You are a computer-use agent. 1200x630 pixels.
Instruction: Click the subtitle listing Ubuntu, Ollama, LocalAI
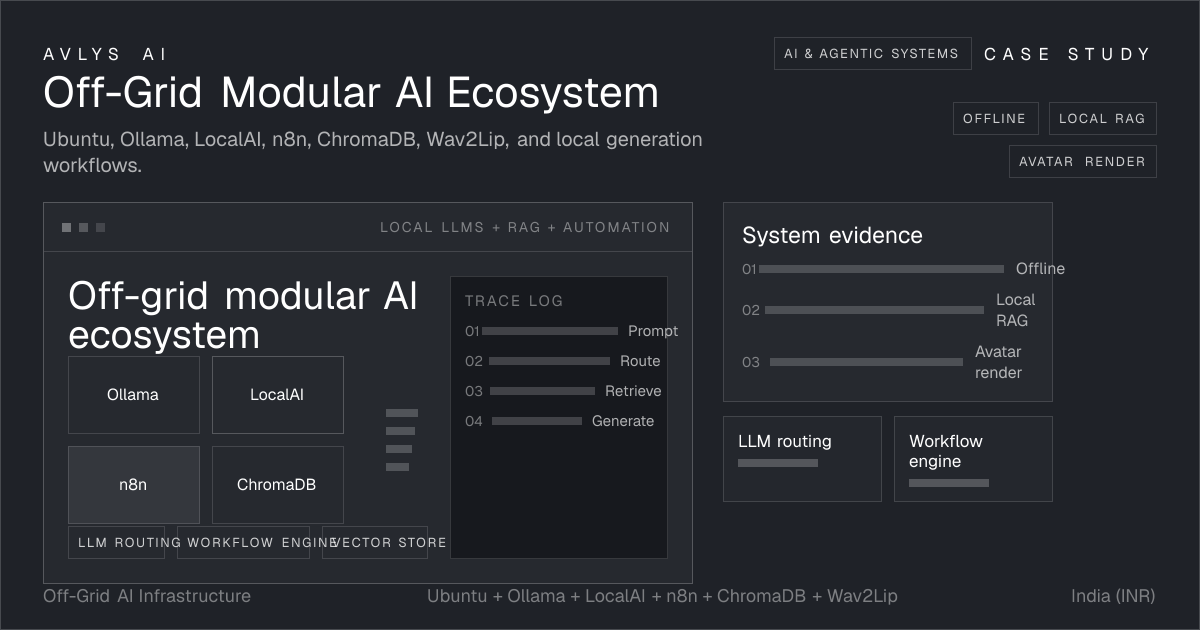pos(373,151)
